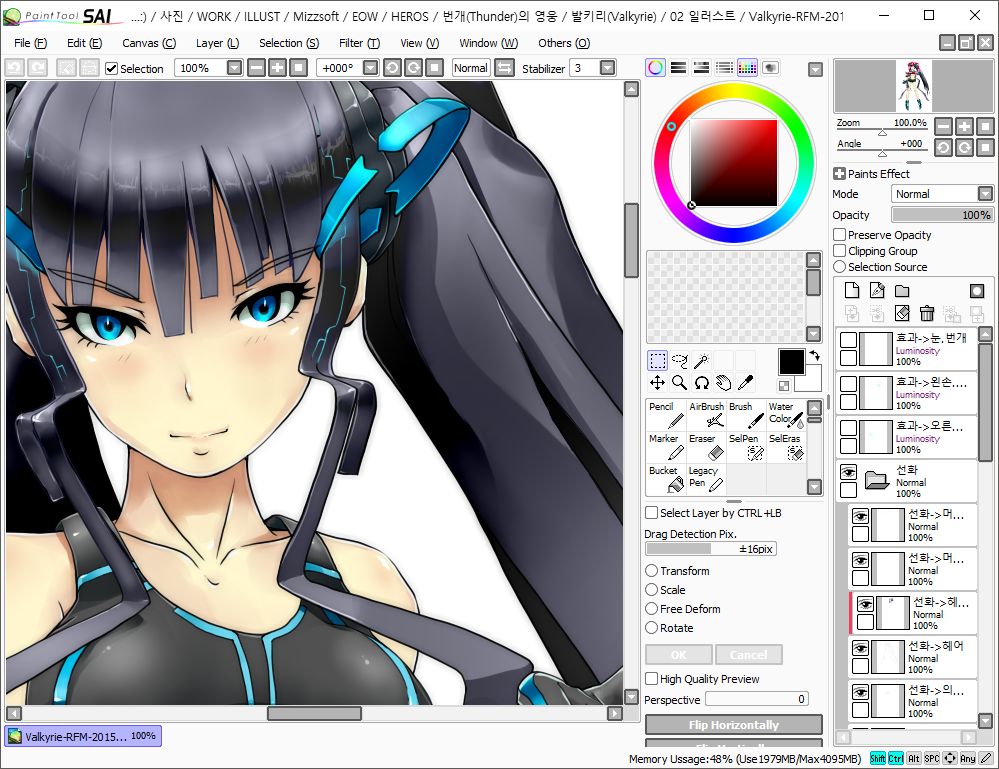Open the Filter menu
999x769 pixels.
pos(359,43)
